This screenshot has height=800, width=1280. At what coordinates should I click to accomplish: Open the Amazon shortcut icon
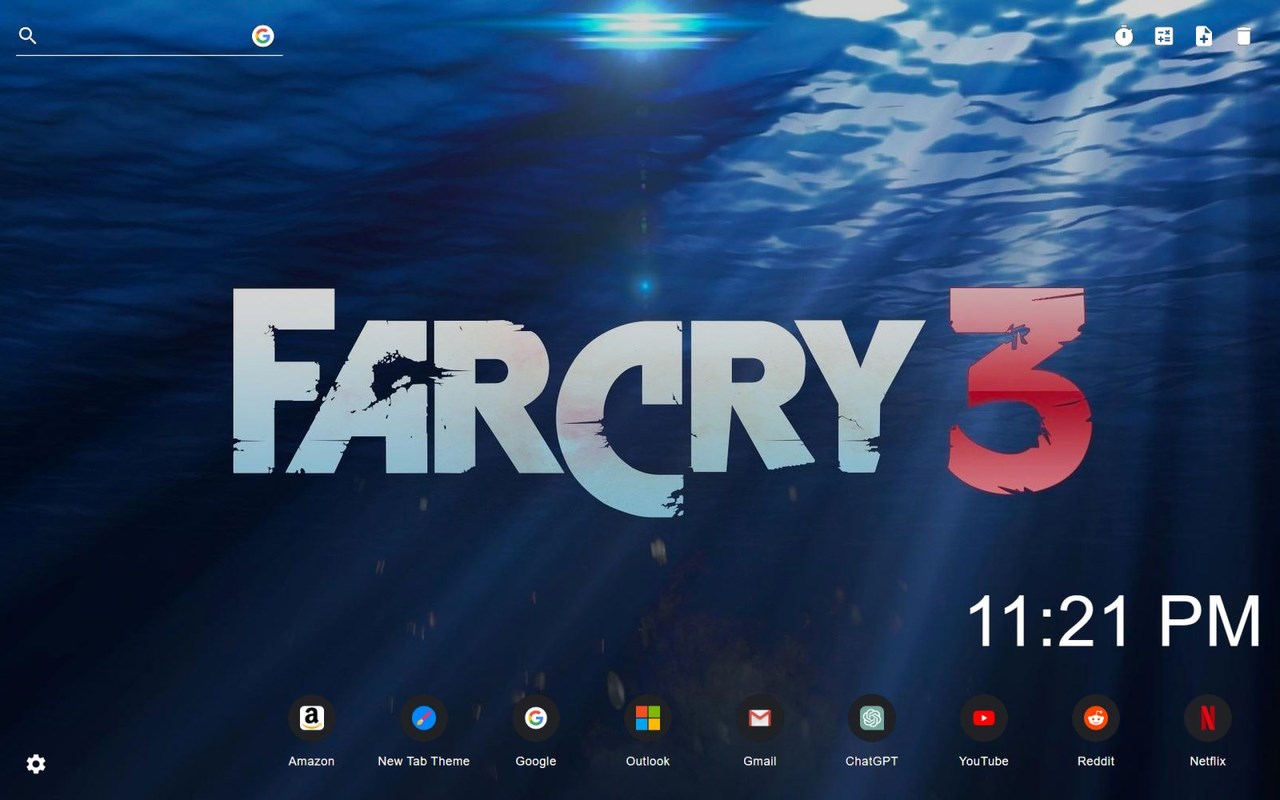point(312,718)
